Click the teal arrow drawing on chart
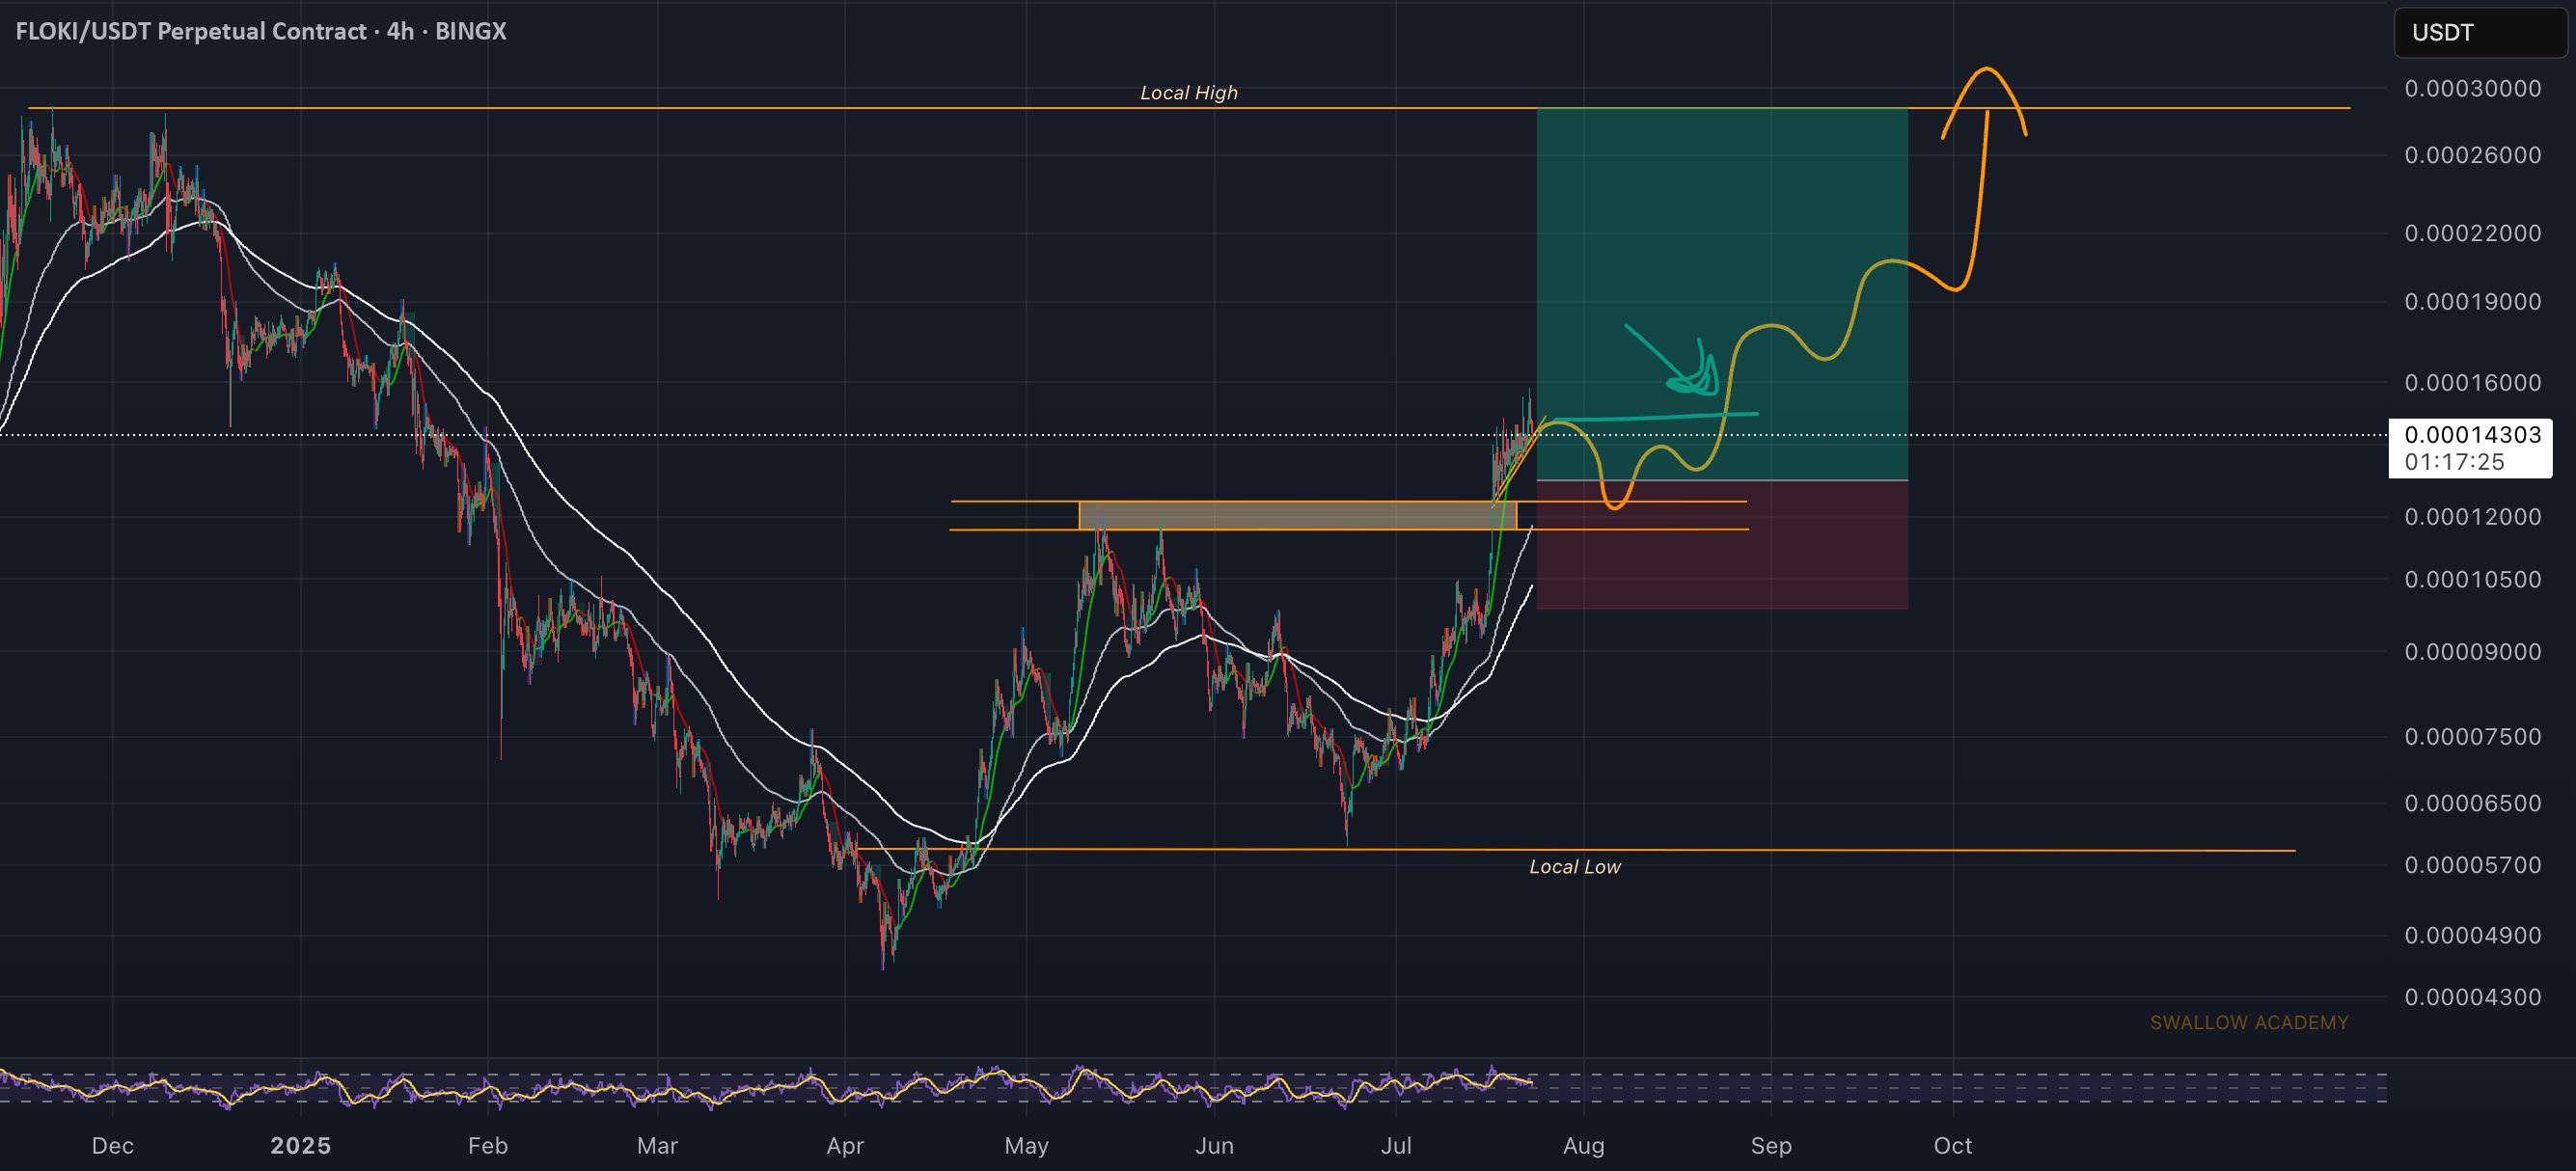The image size is (2576, 1171). coord(1672,359)
